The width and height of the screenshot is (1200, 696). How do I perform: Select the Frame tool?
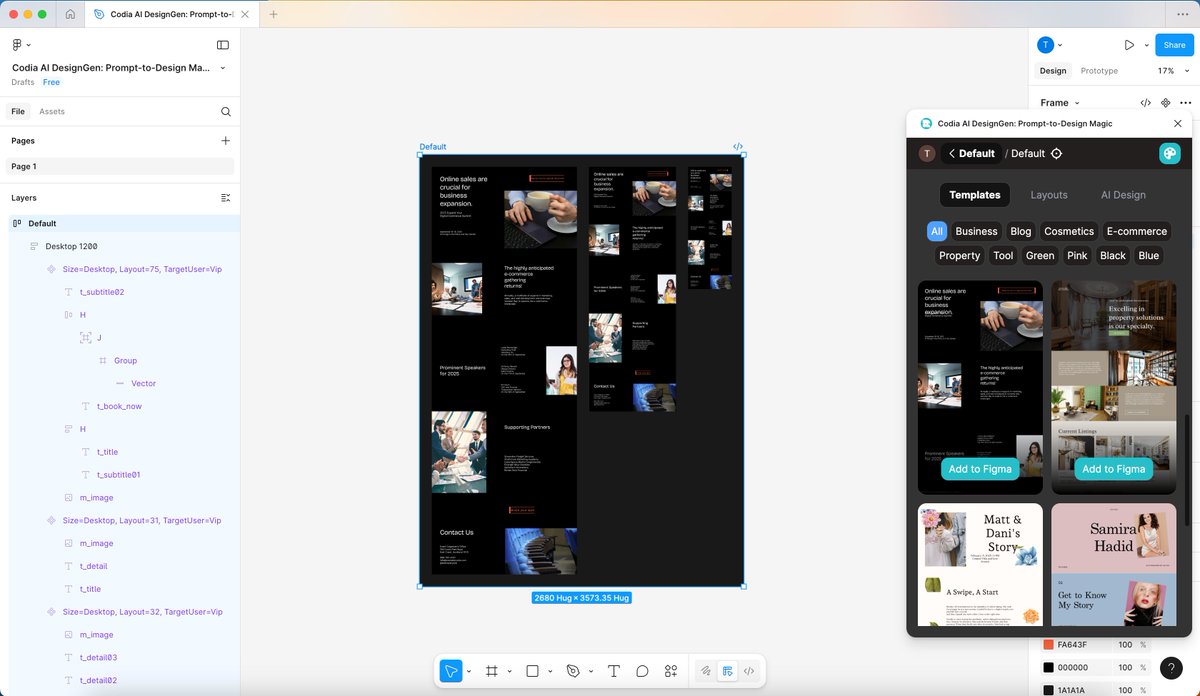click(492, 671)
